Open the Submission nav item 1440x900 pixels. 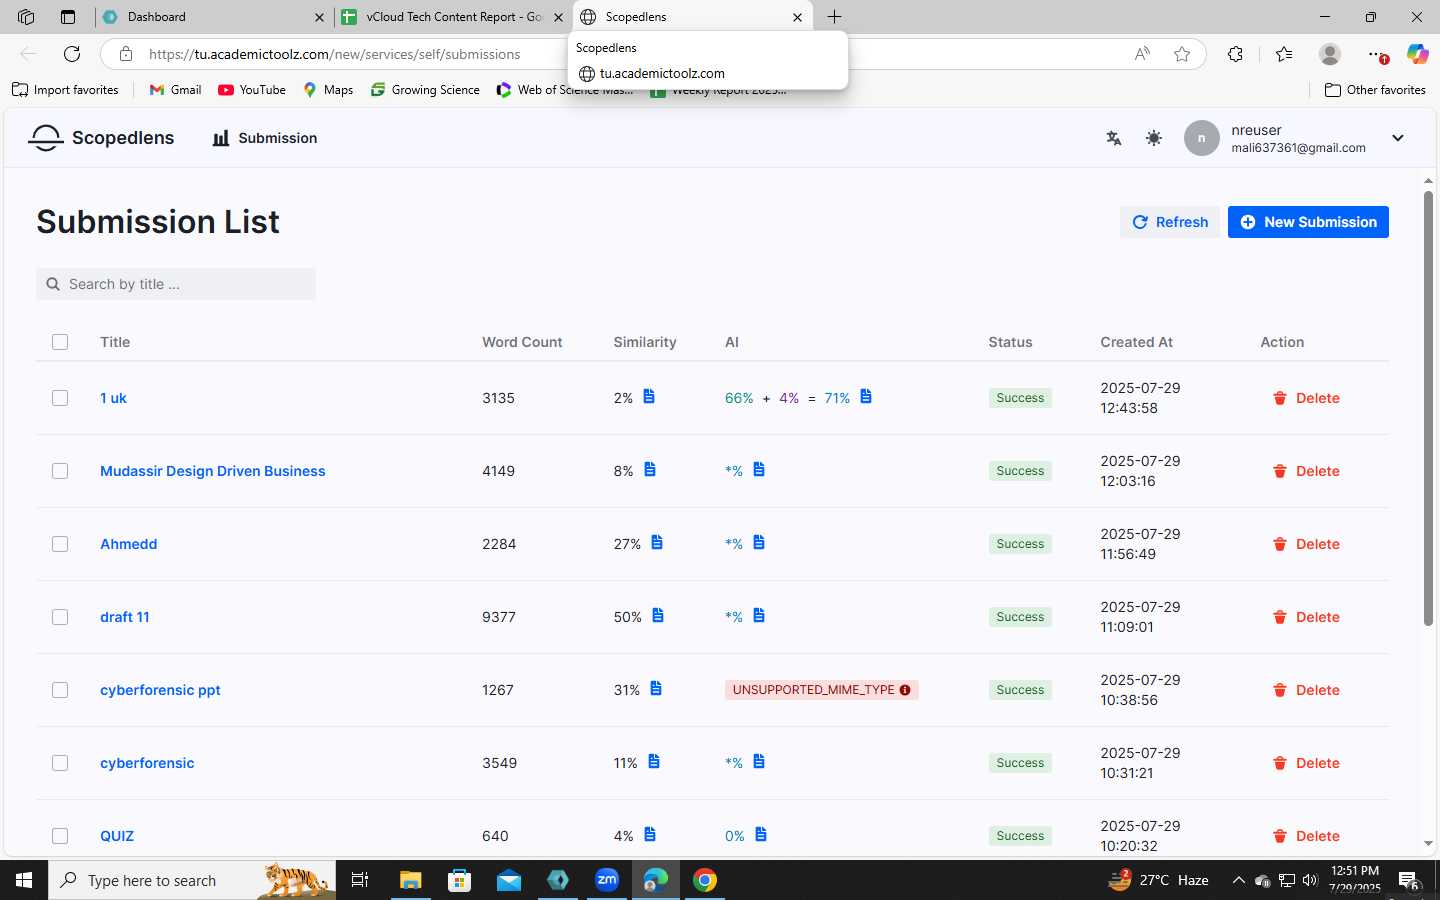pos(265,138)
